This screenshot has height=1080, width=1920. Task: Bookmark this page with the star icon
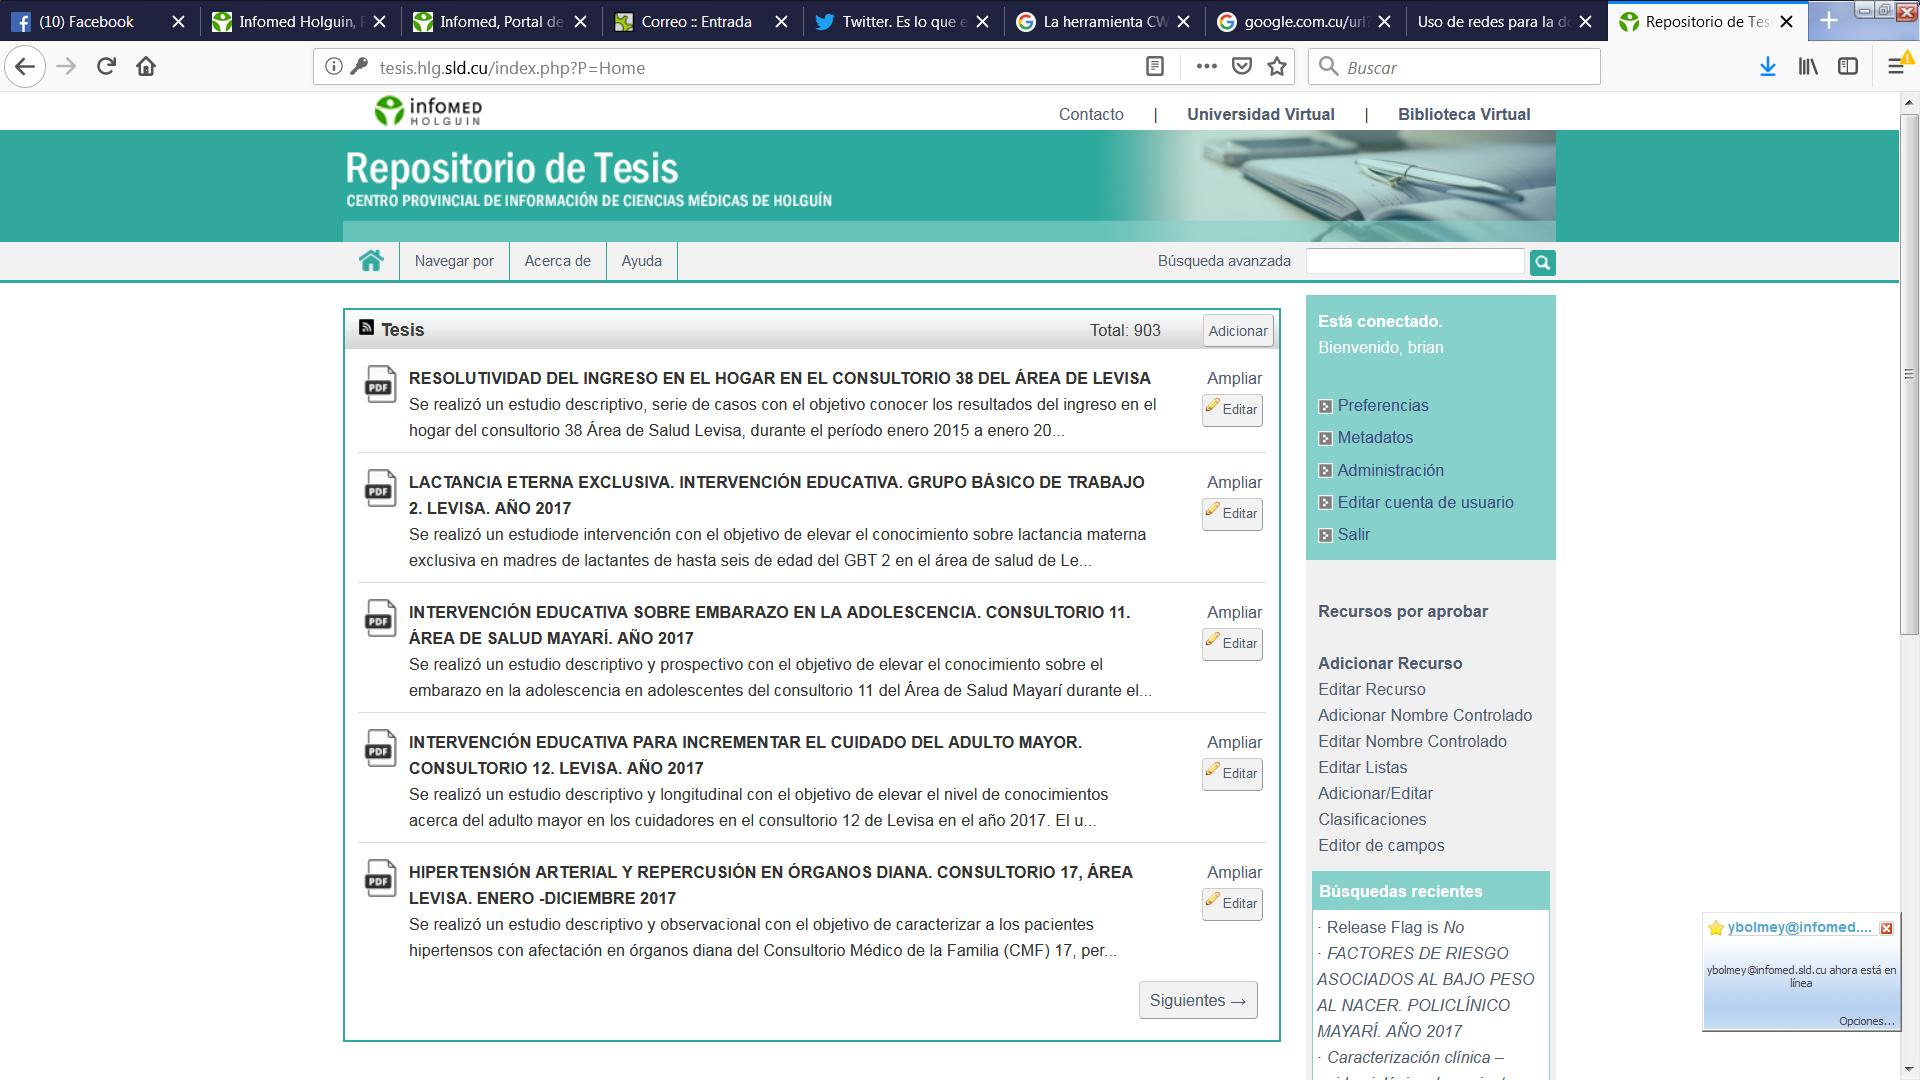click(x=1277, y=67)
